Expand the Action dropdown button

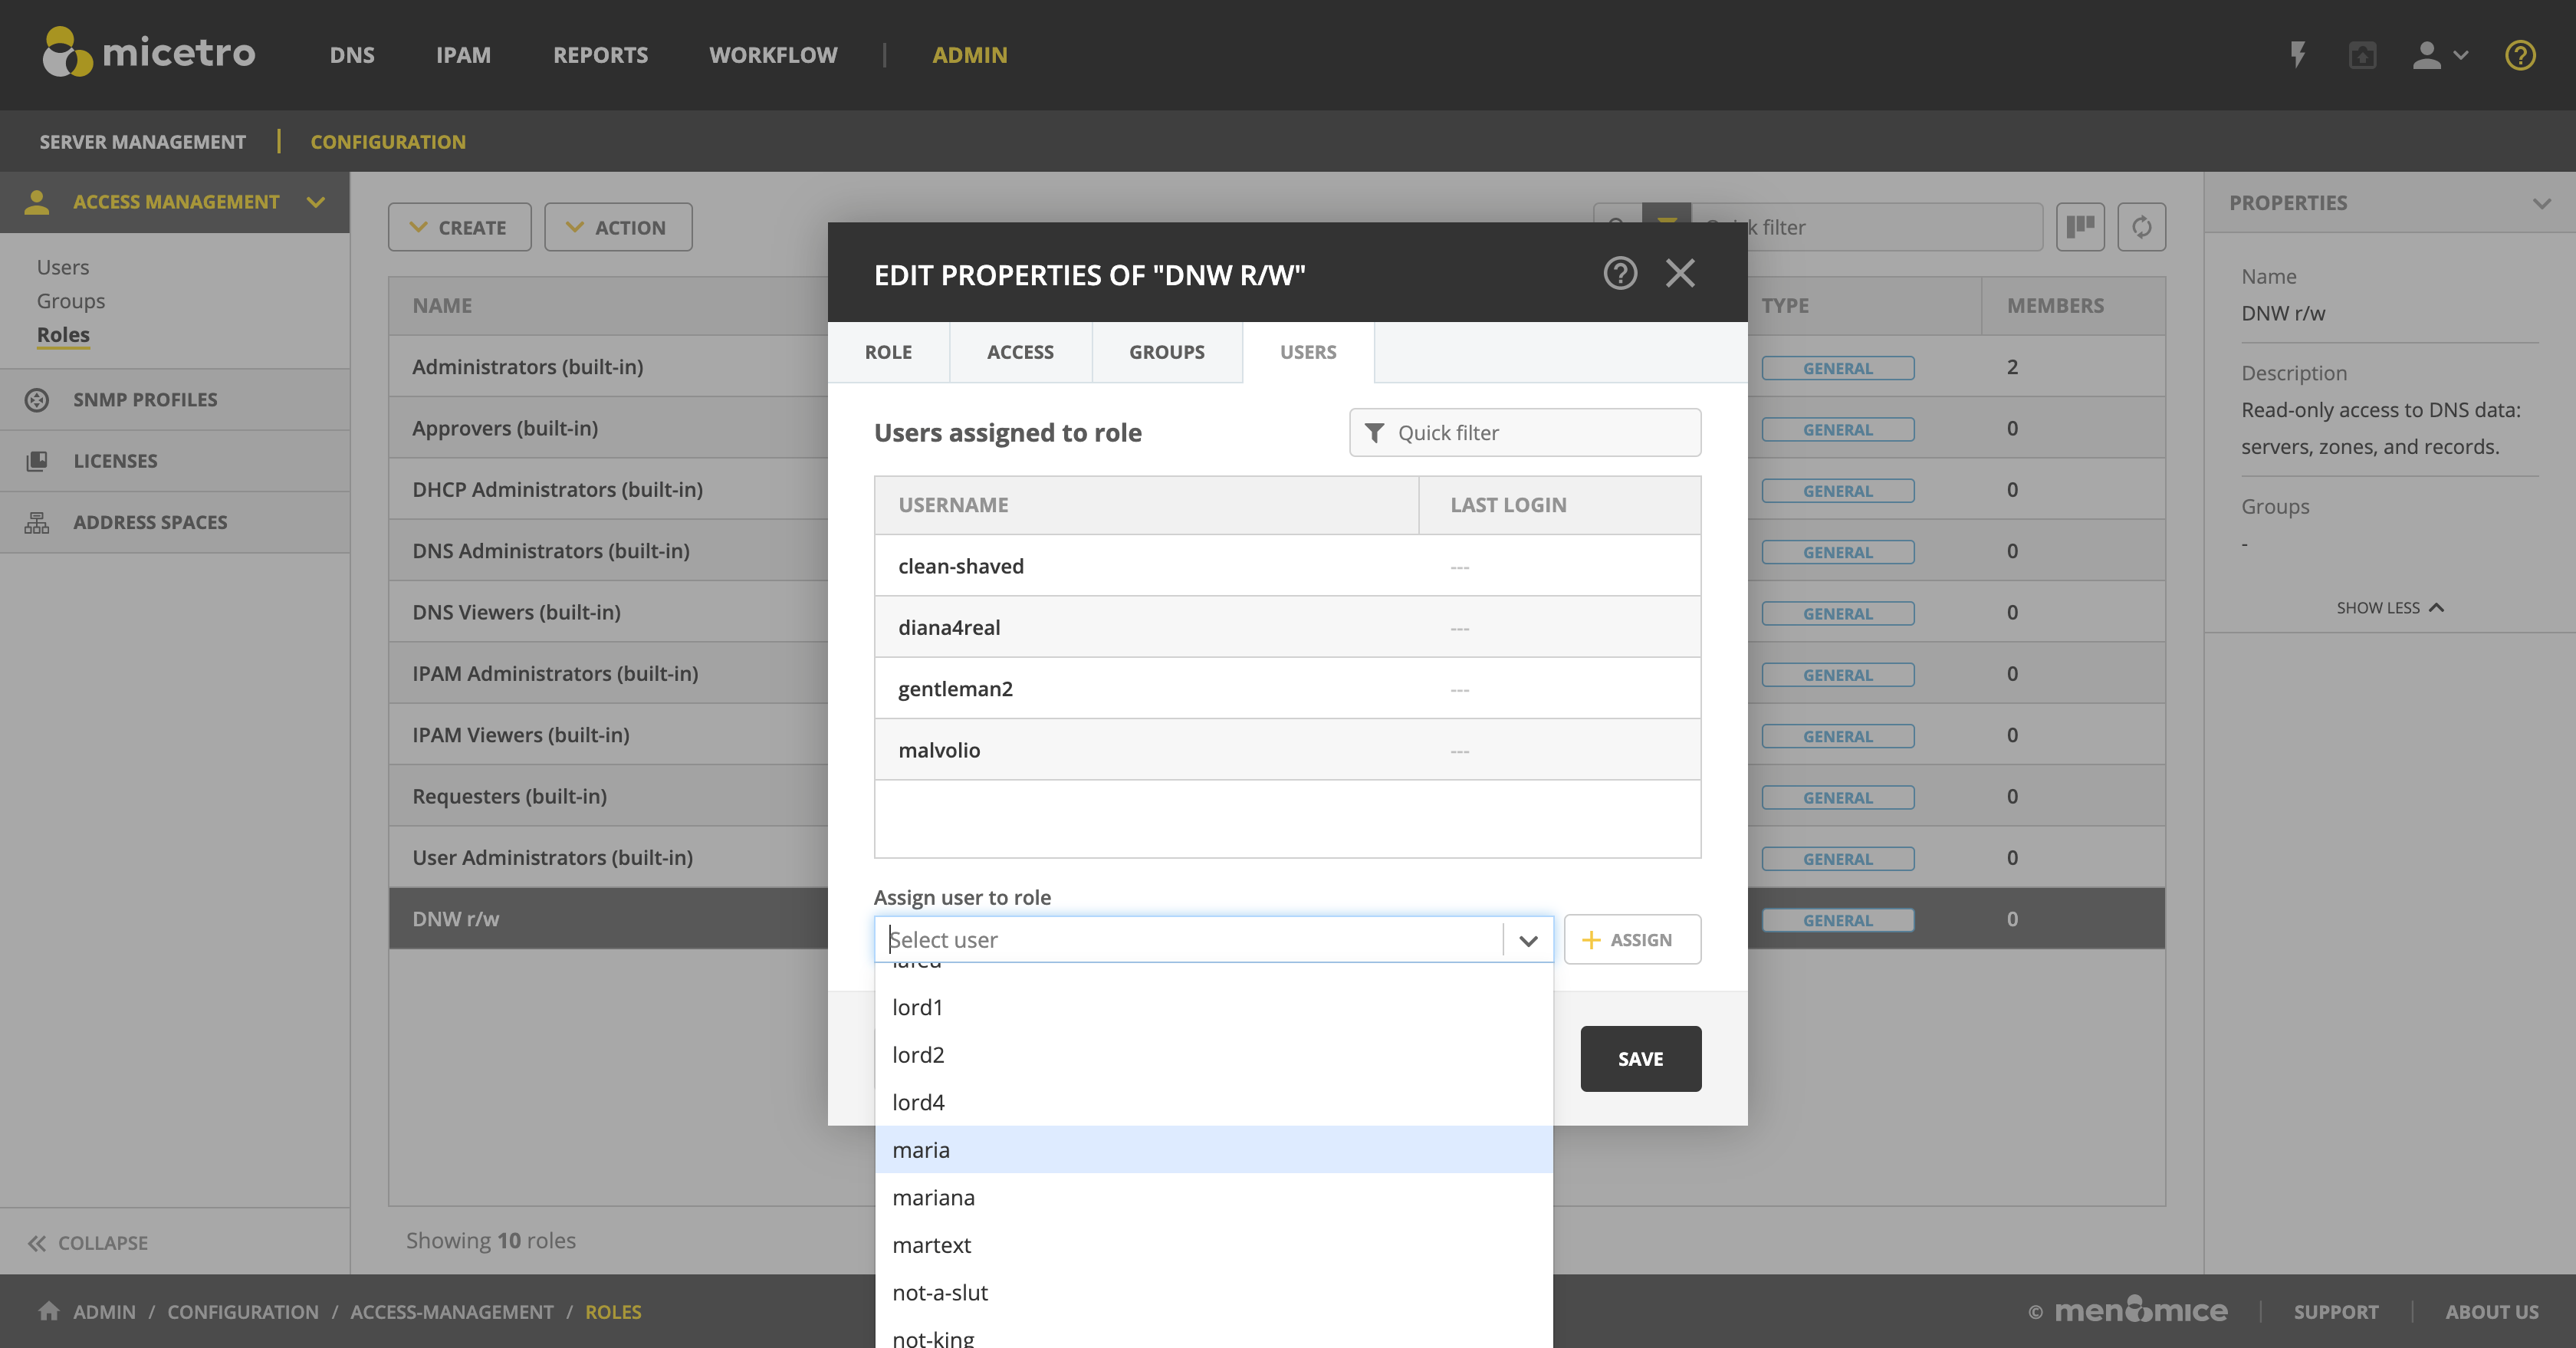(617, 228)
